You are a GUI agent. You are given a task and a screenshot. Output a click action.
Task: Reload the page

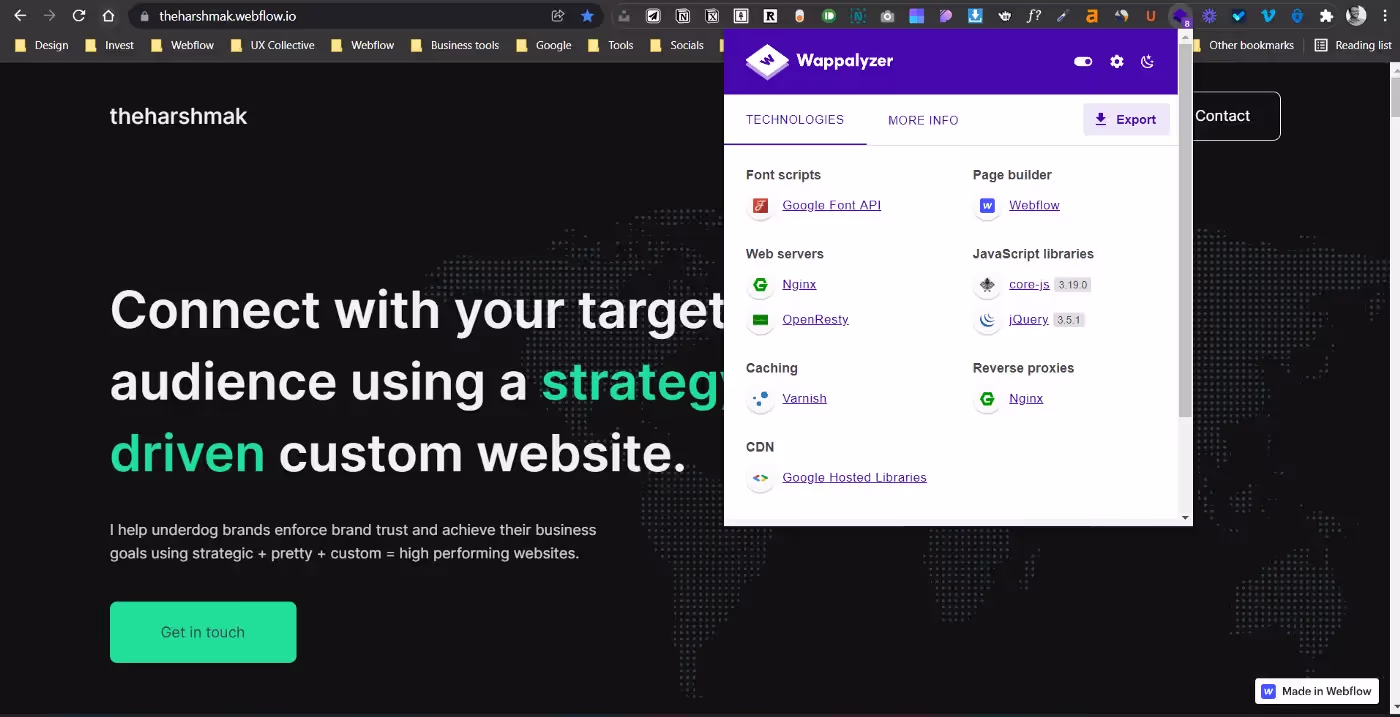[79, 16]
